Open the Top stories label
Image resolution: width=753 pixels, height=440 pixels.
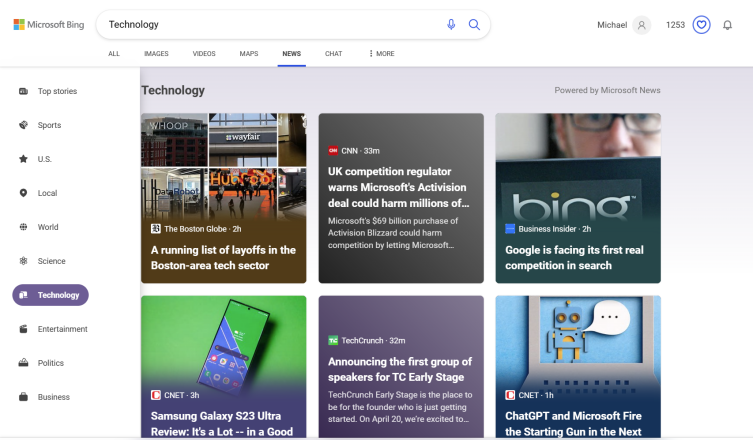click(57, 91)
